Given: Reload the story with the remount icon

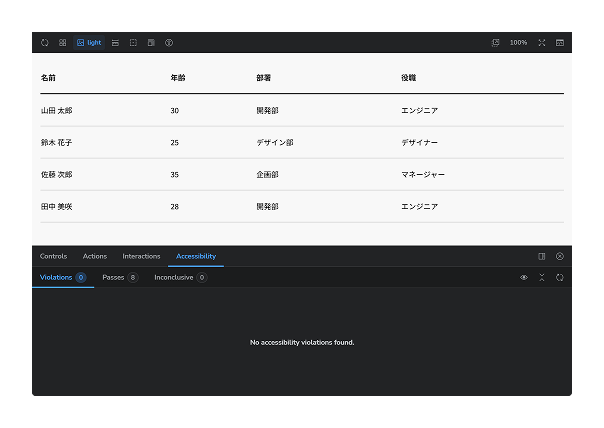Looking at the screenshot, I should pyautogui.click(x=45, y=43).
